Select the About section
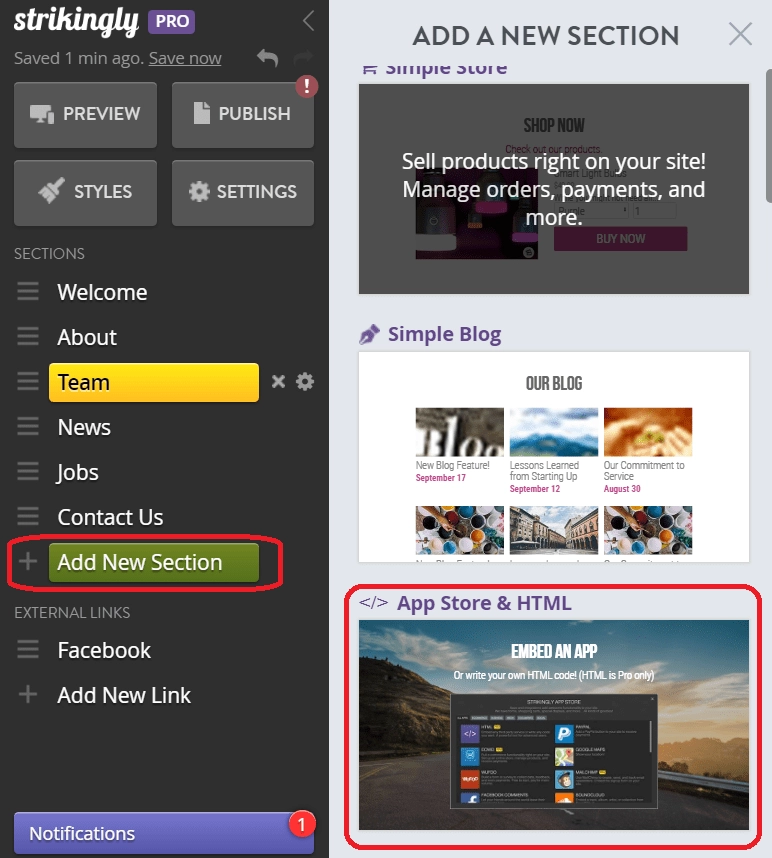Viewport: 772px width, 858px height. (x=87, y=337)
